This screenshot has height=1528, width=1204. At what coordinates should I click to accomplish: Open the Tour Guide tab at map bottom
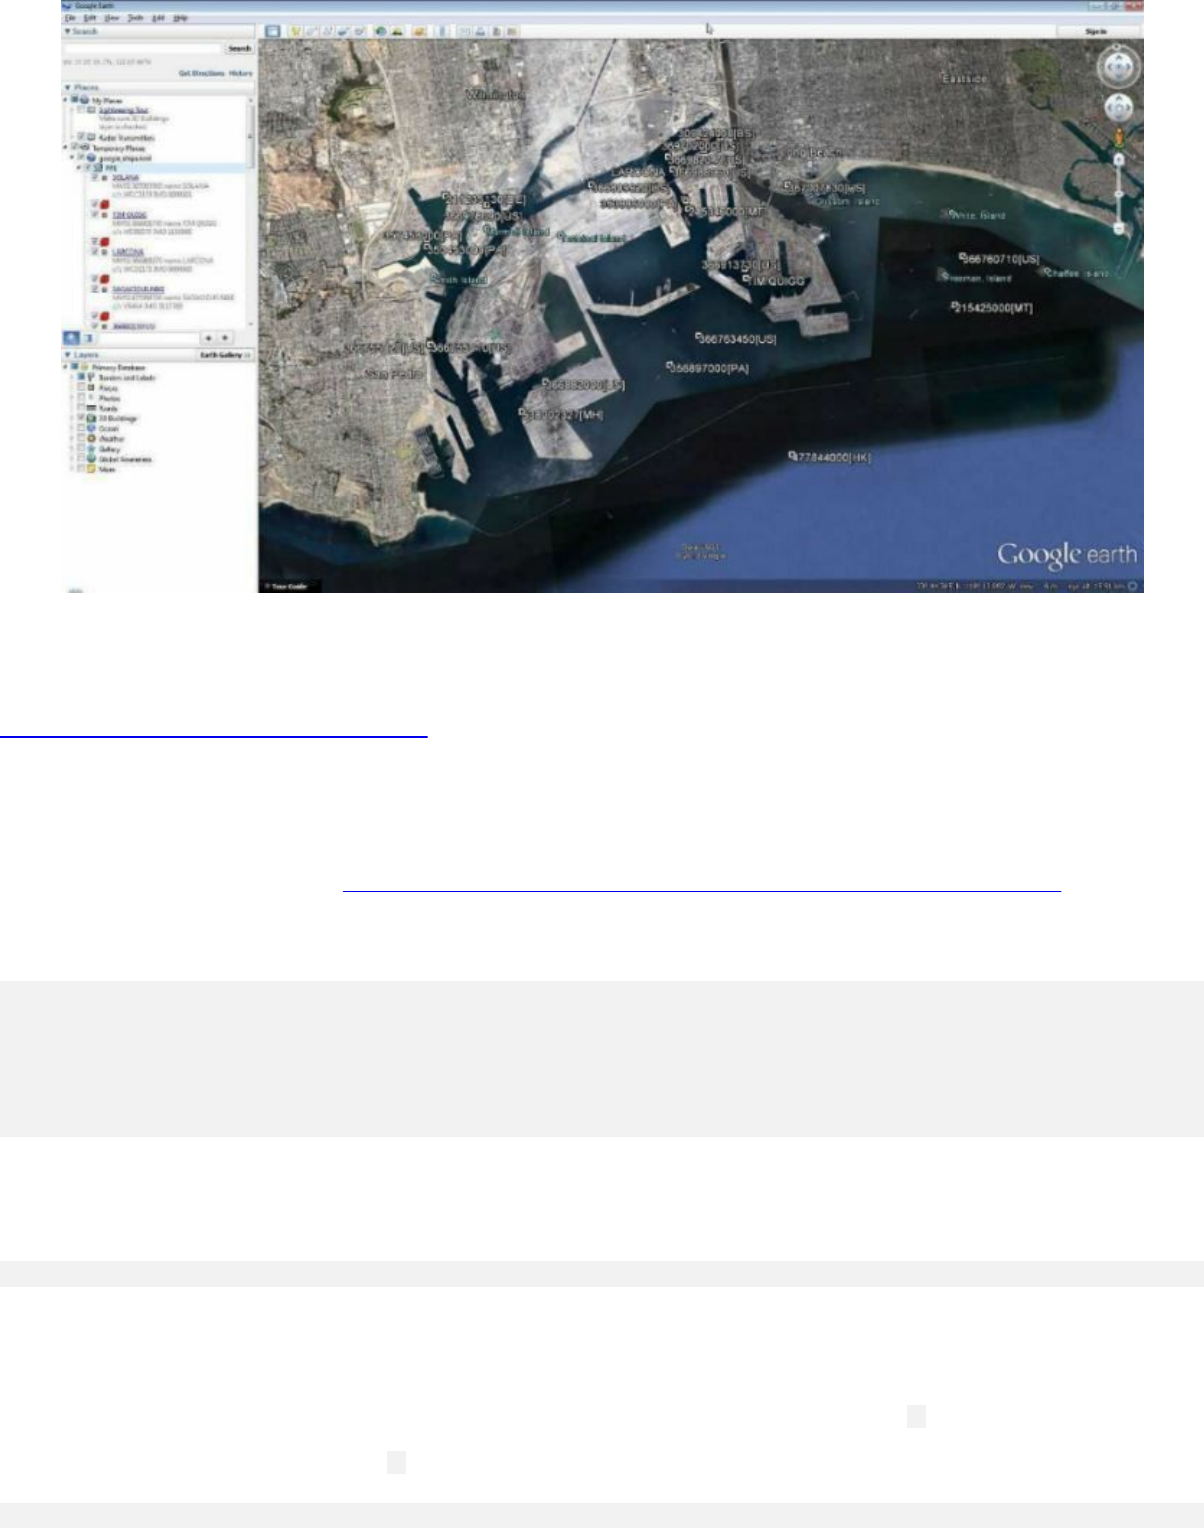[290, 586]
